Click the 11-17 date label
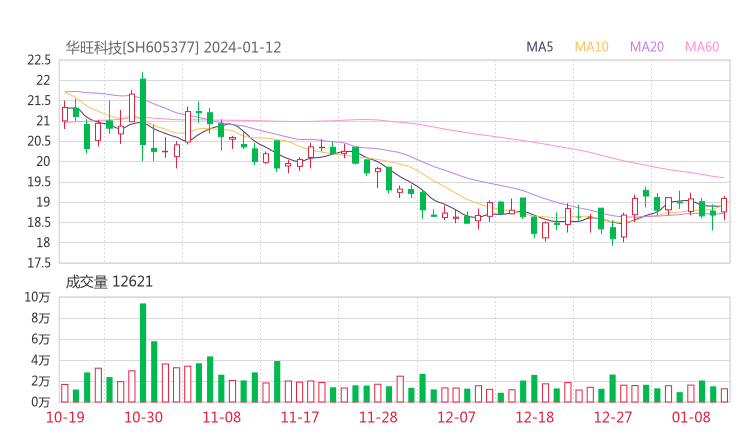Image resolution: width=740 pixels, height=440 pixels. tap(300, 417)
